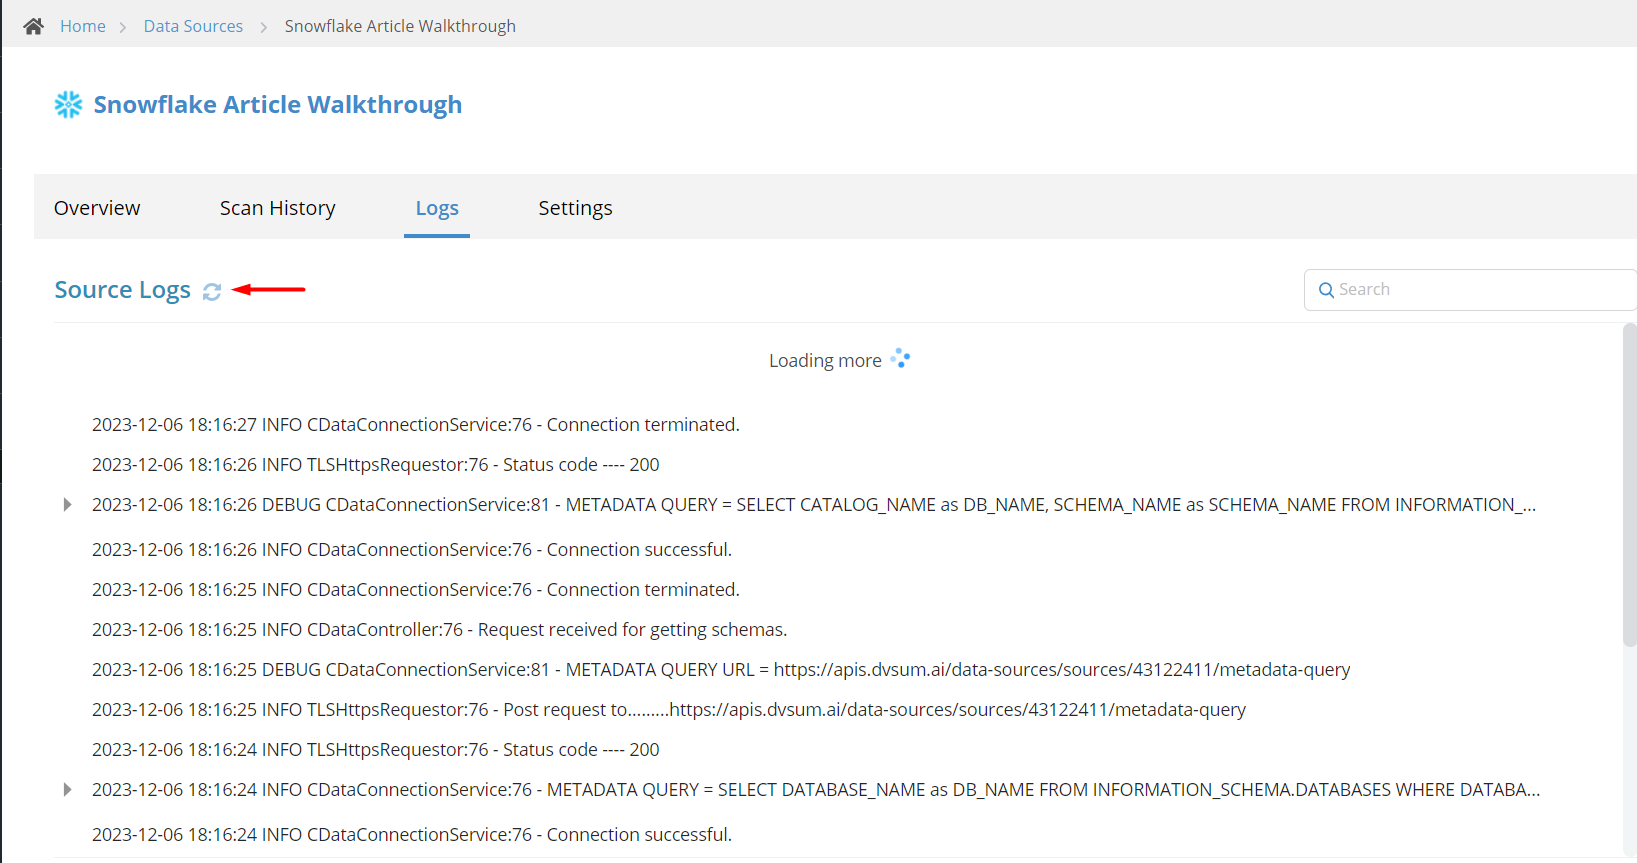Image resolution: width=1637 pixels, height=863 pixels.
Task: Click the magnifier icon in the search box
Action: pos(1326,290)
